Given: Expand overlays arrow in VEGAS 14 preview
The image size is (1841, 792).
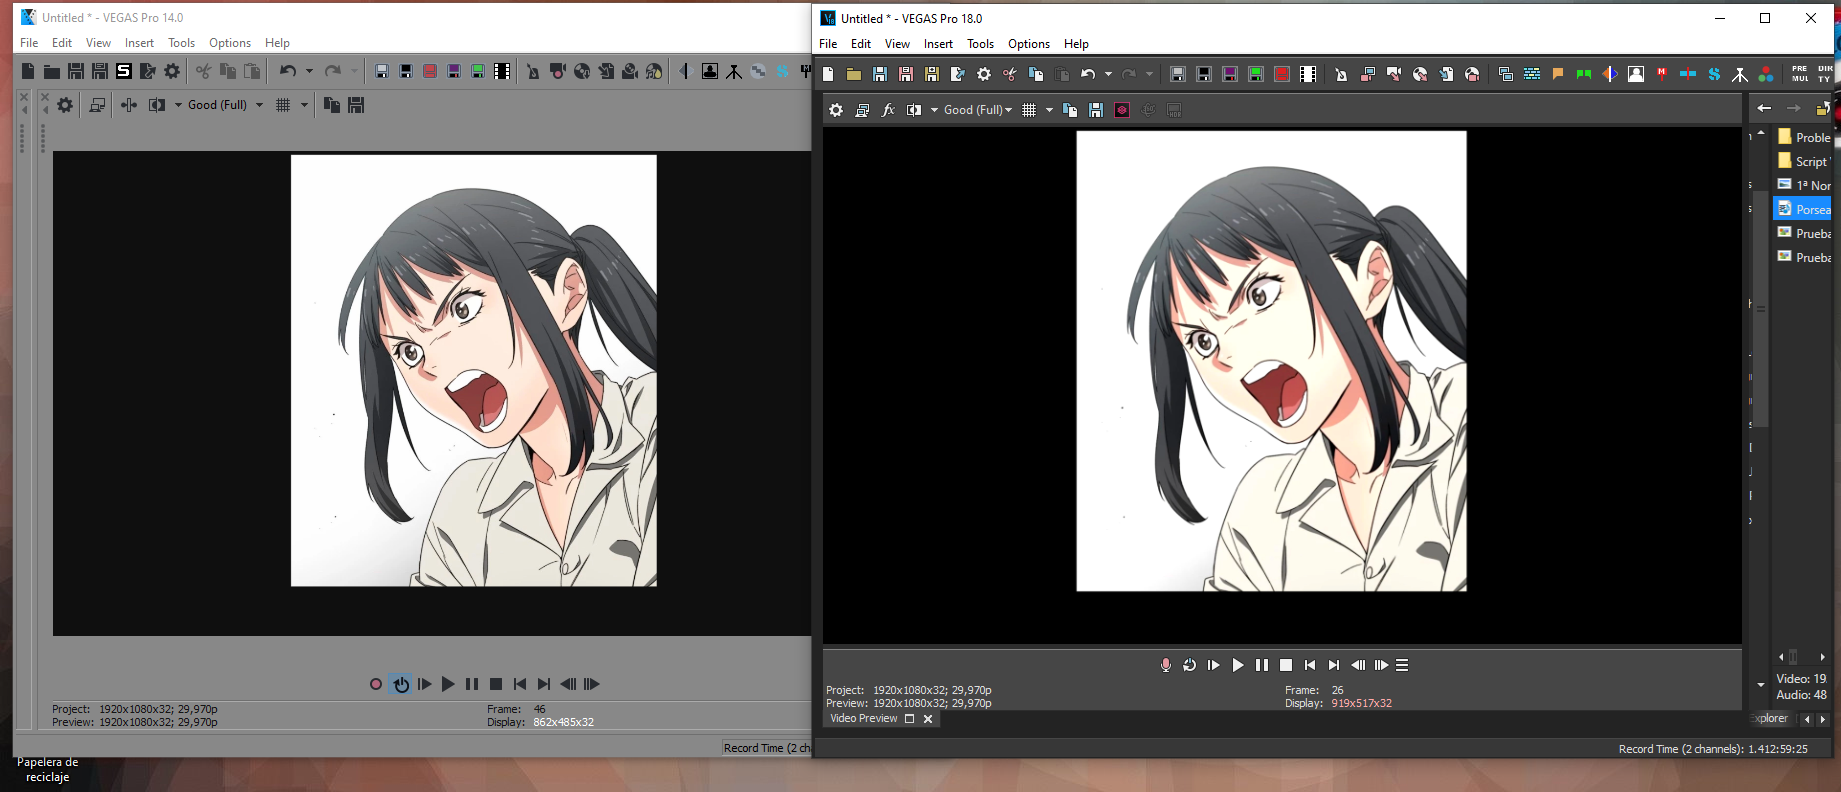Looking at the screenshot, I should 304,105.
